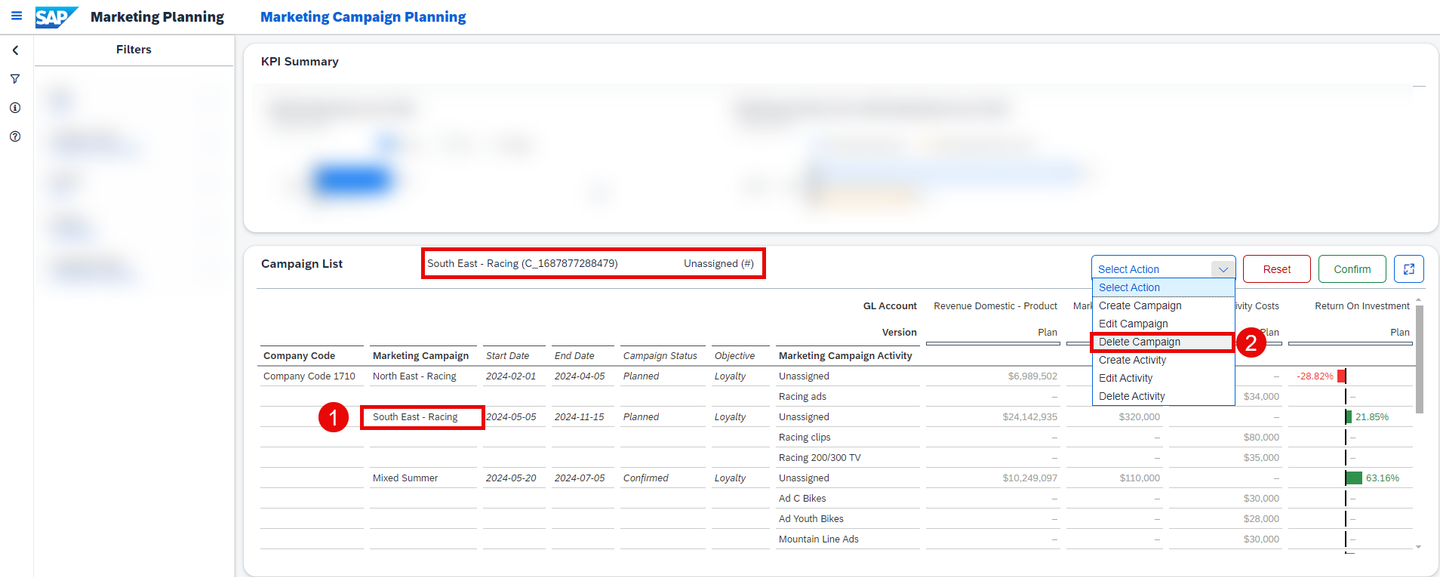Viewport: 1440px width, 577px height.
Task: Choose Create Campaign from action list
Action: pyautogui.click(x=1163, y=305)
